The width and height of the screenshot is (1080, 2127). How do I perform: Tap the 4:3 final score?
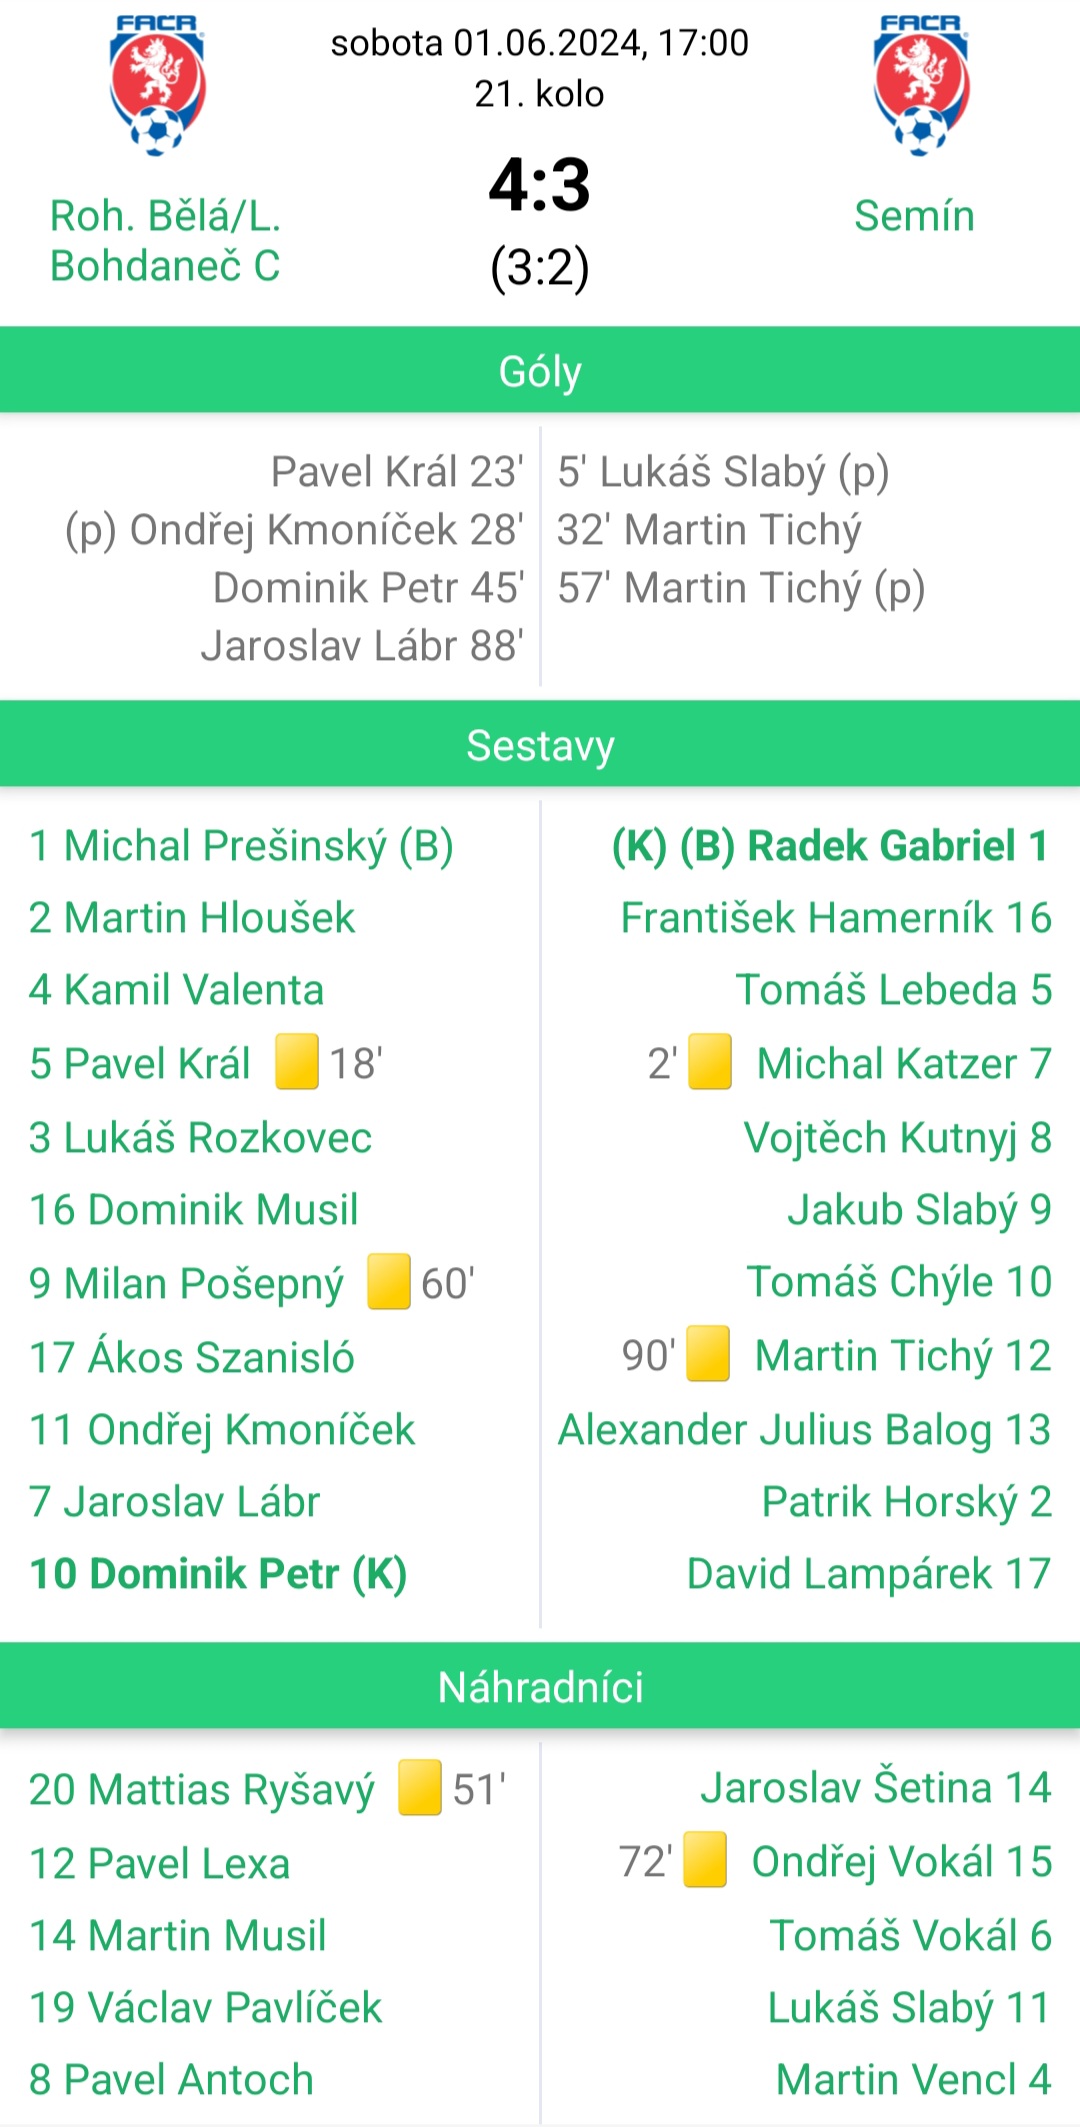[540, 186]
